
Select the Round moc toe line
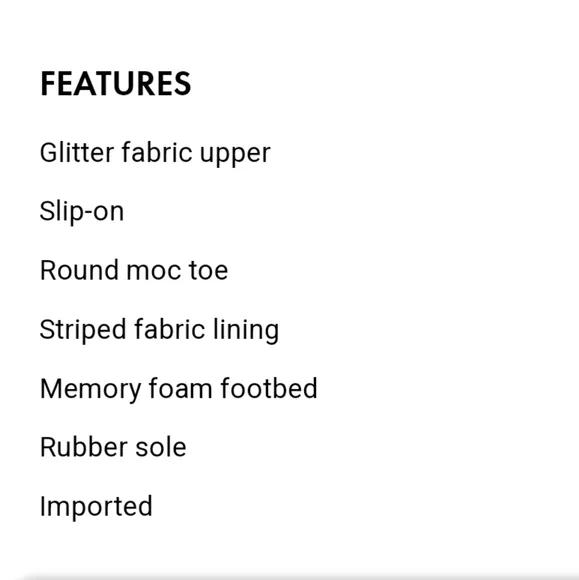[134, 270]
